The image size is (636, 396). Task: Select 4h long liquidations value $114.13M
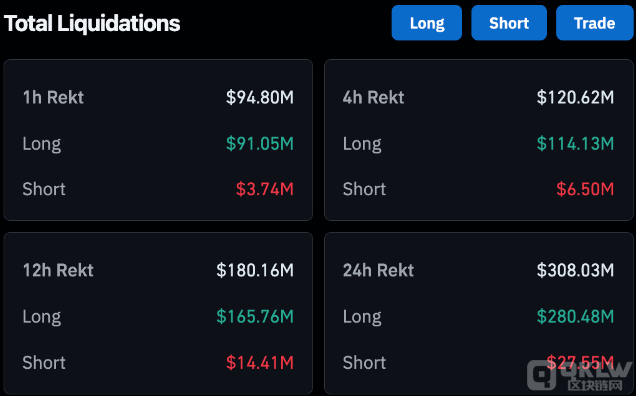tap(575, 144)
